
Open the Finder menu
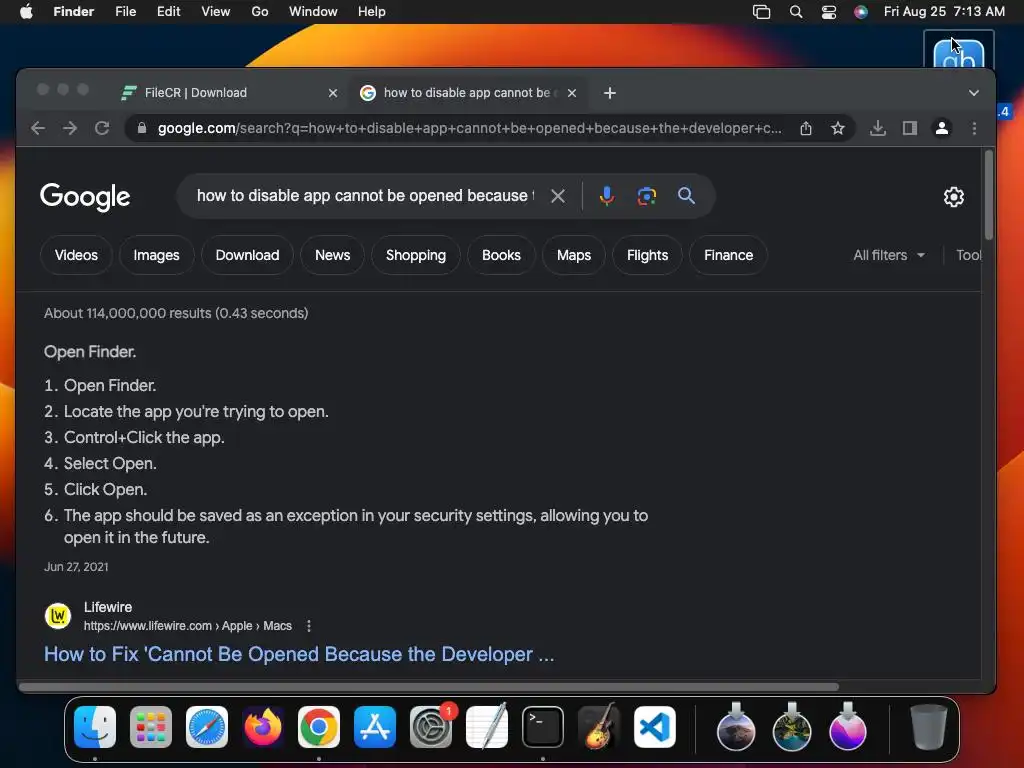(74, 12)
